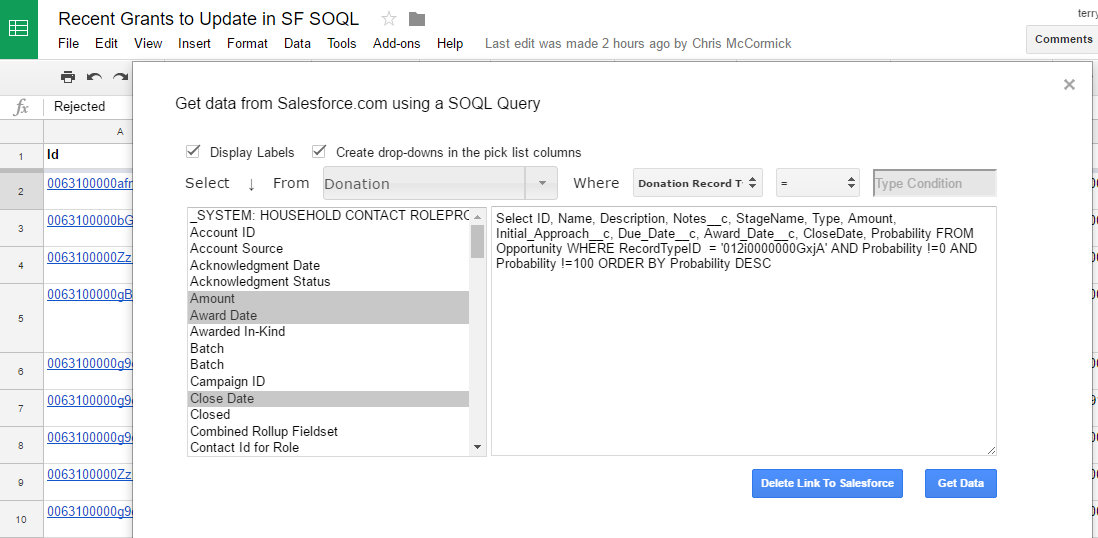
Task: Click the Get Data button
Action: coord(961,483)
